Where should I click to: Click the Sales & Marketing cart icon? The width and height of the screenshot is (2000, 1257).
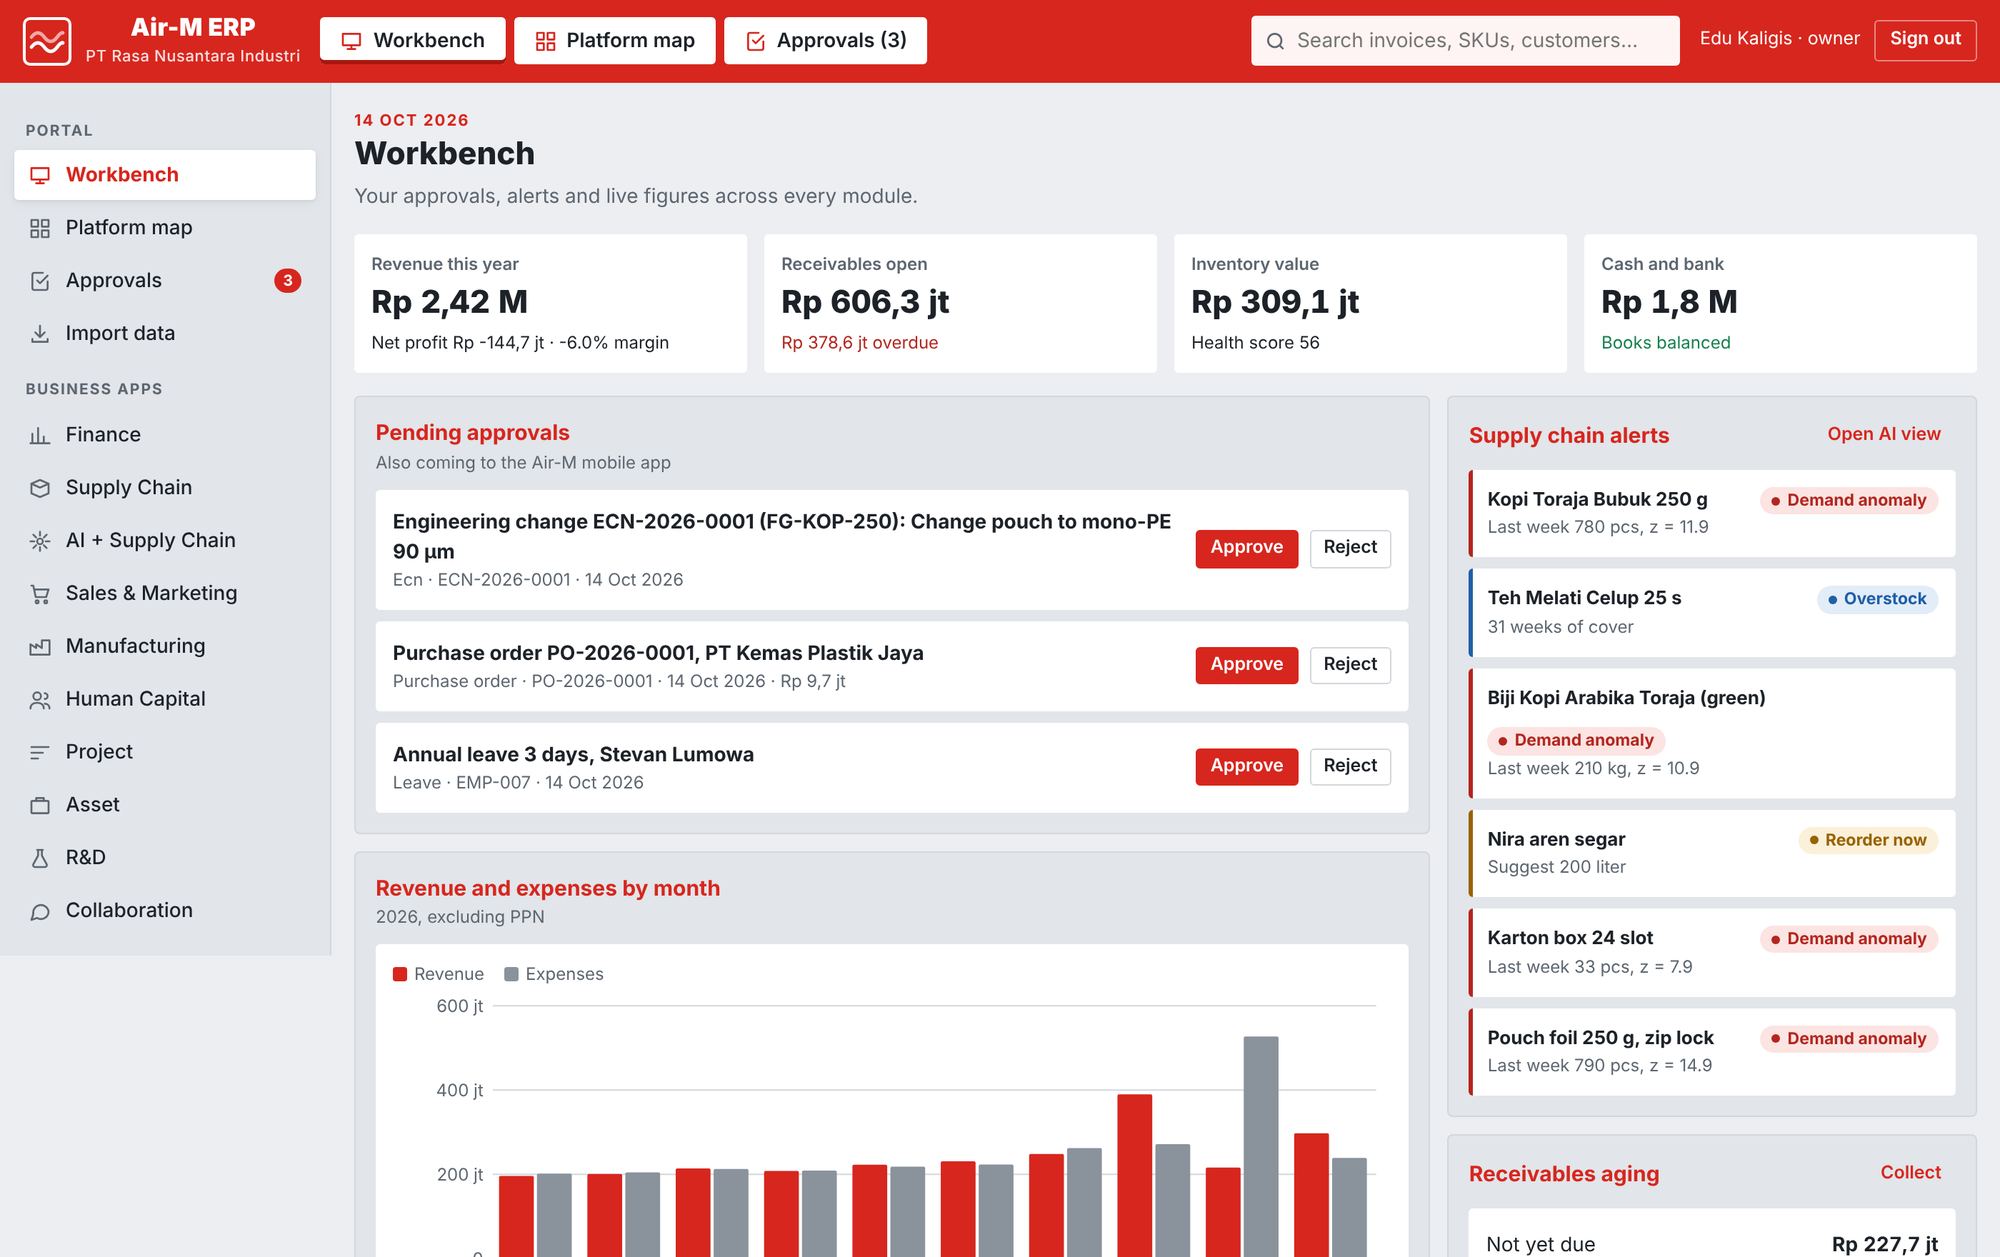pyautogui.click(x=40, y=594)
